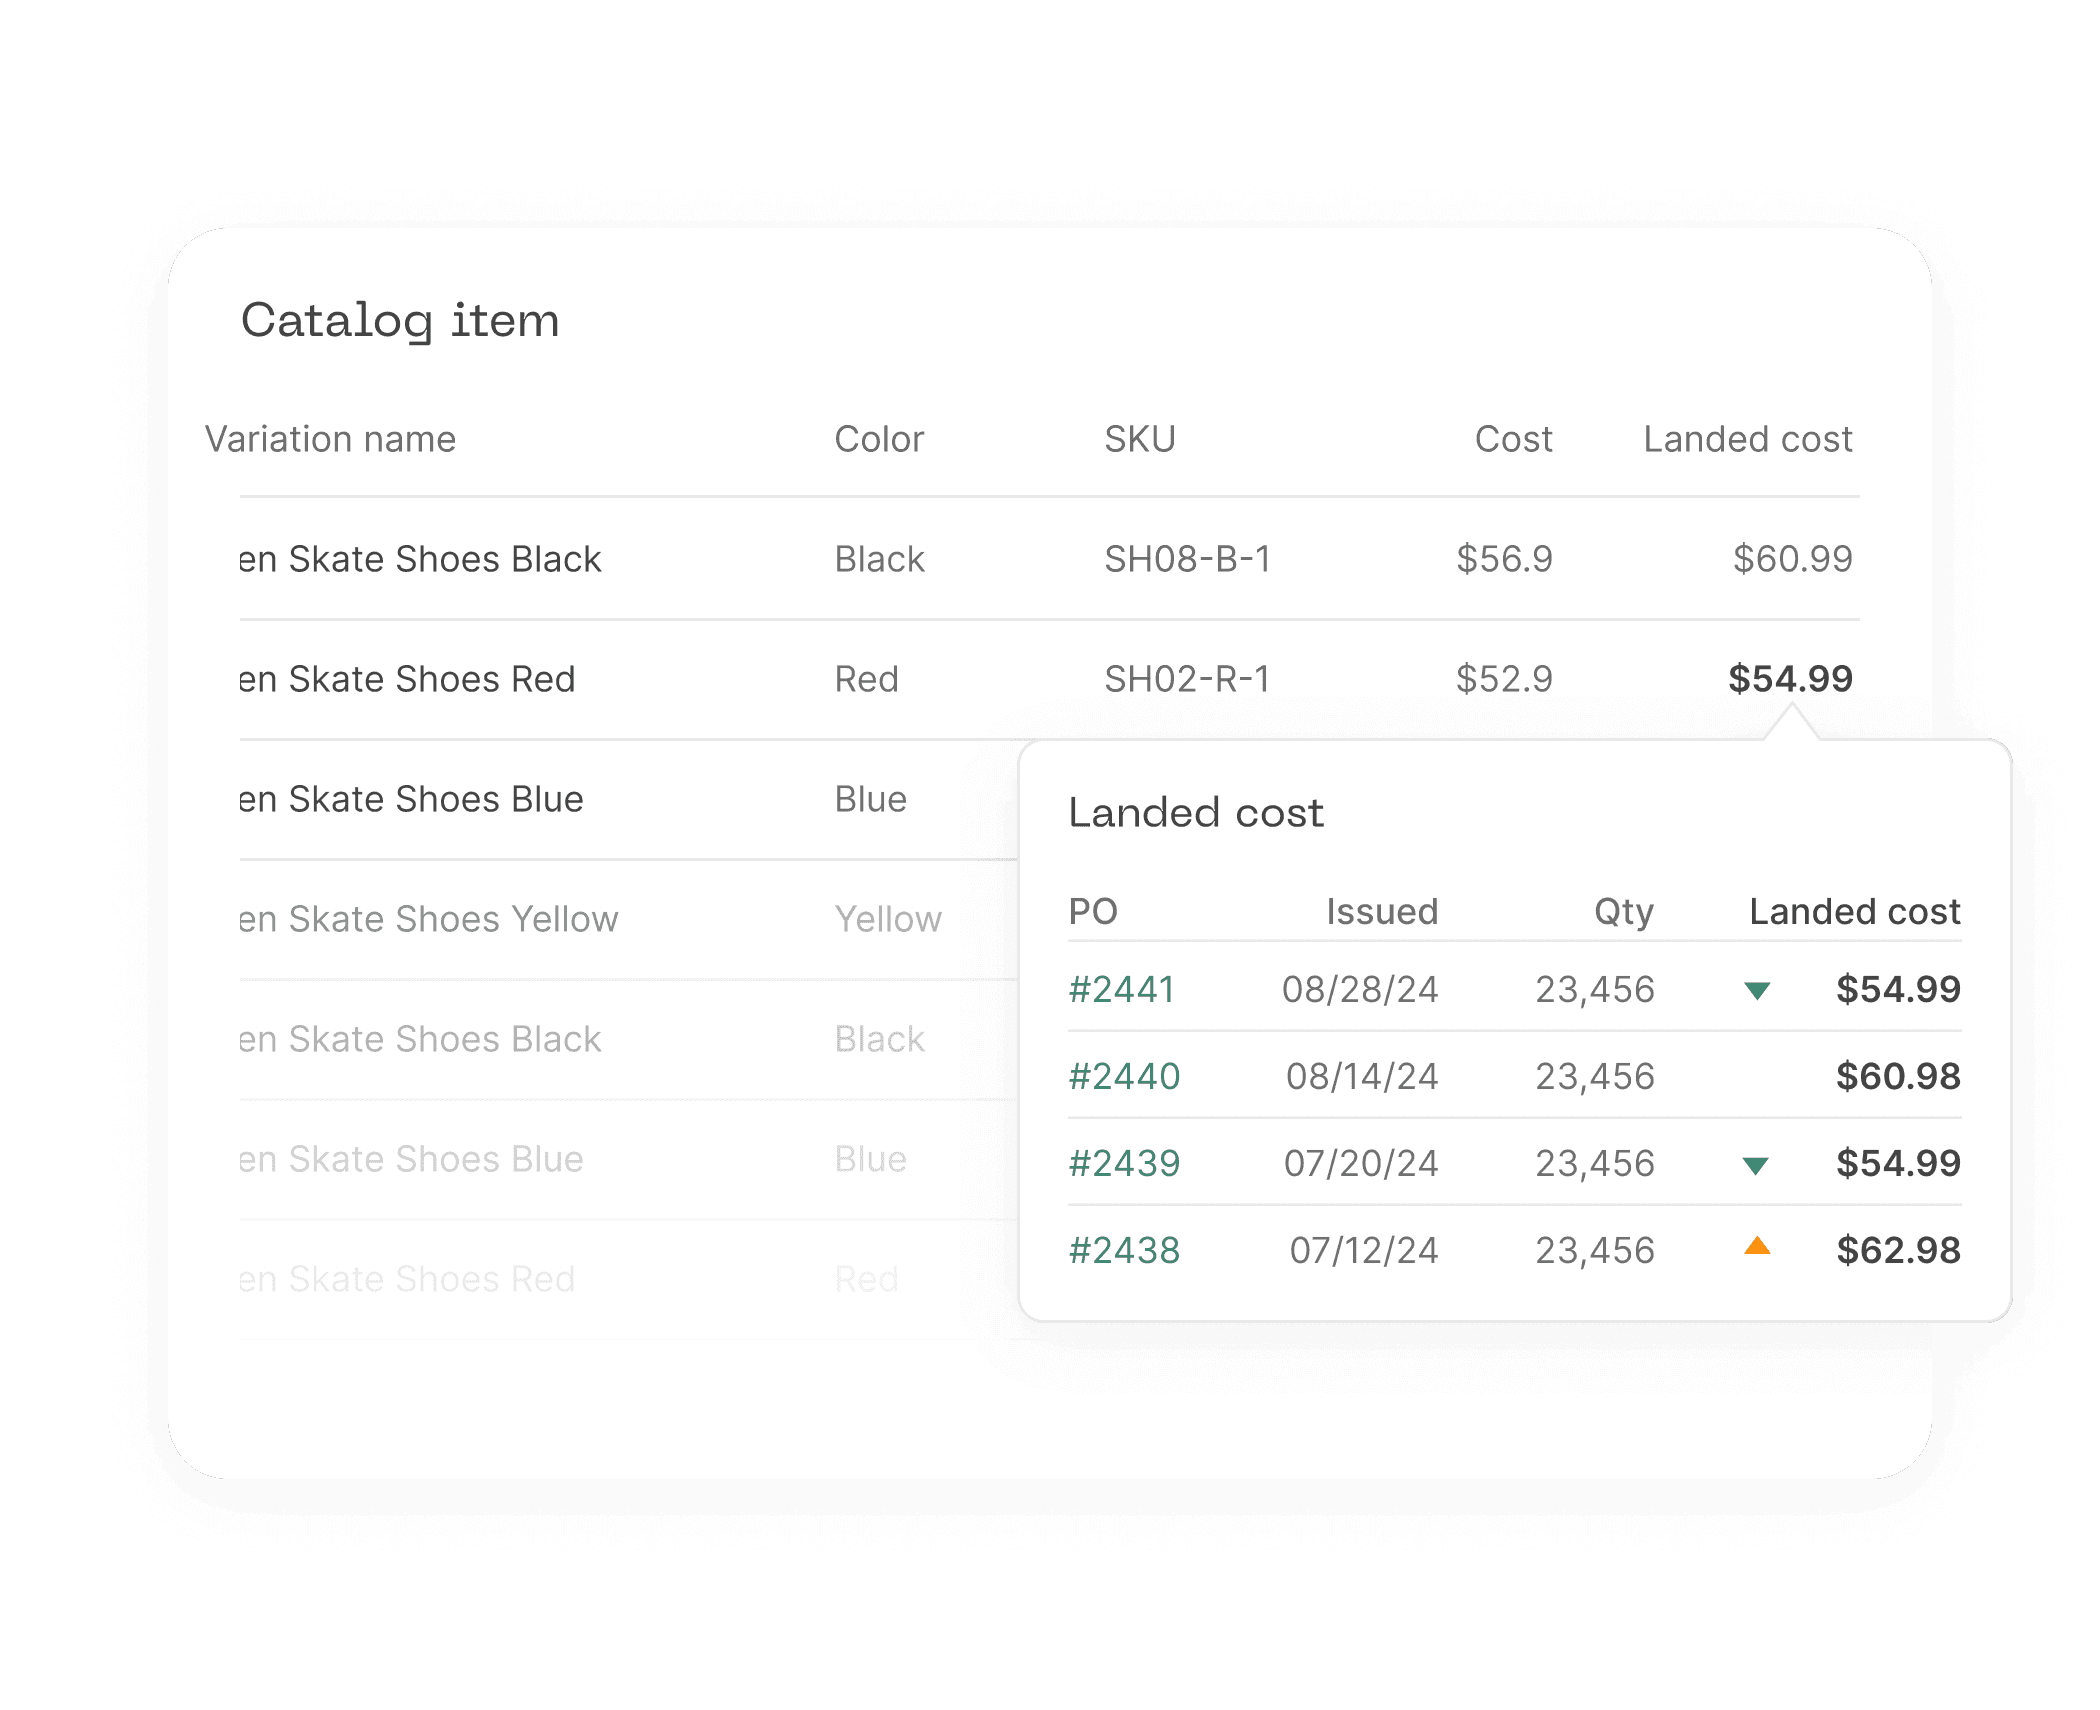
Task: Select the Skate Shoes Yellow variation row
Action: (x=428, y=919)
